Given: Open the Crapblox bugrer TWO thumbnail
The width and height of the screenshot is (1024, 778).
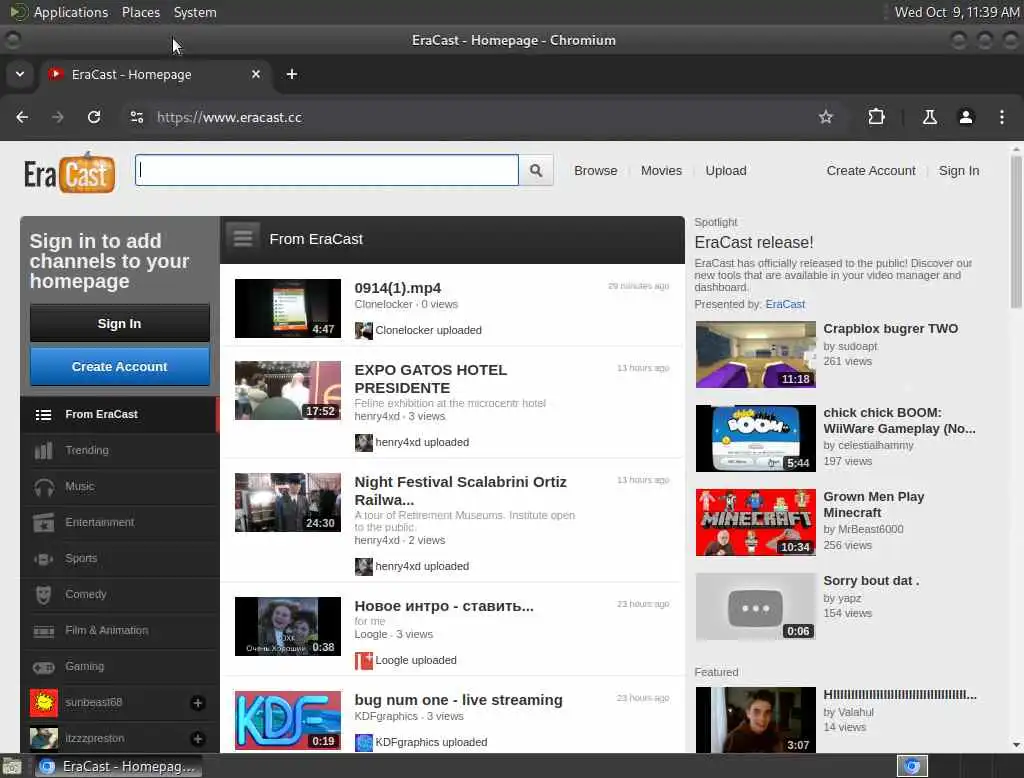Looking at the screenshot, I should click(x=756, y=355).
